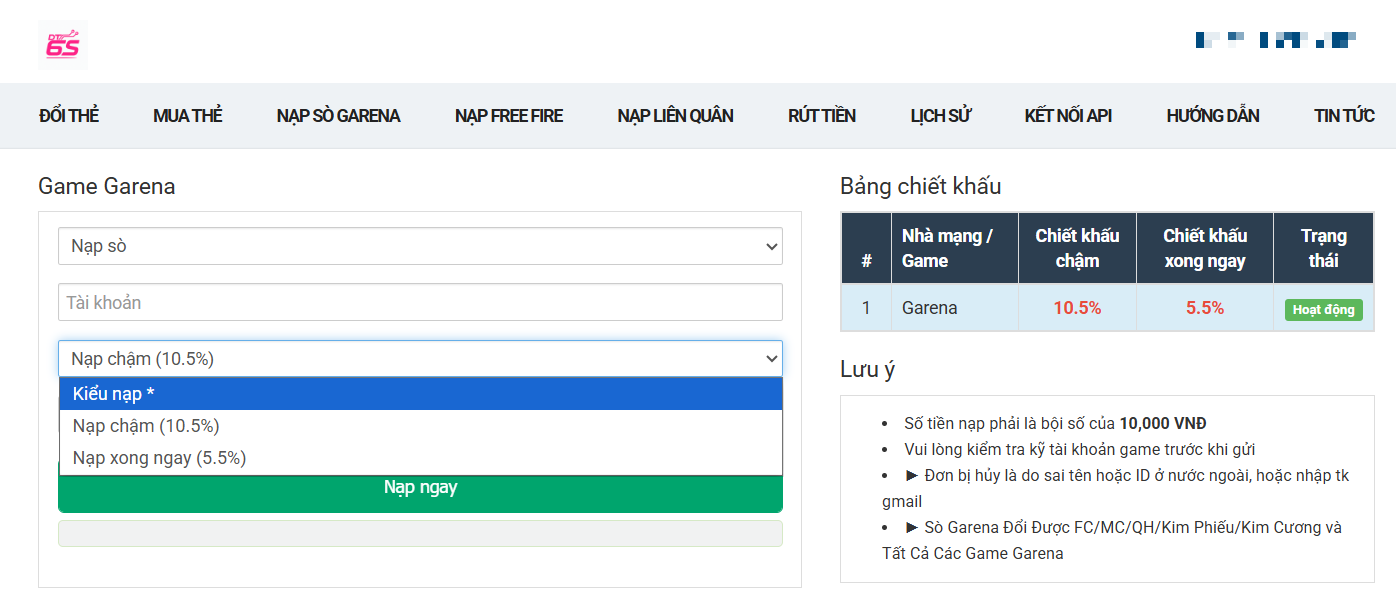Open KẾT NỐI API page
Viewport: 1396px width, 603px height.
pyautogui.click(x=1068, y=116)
